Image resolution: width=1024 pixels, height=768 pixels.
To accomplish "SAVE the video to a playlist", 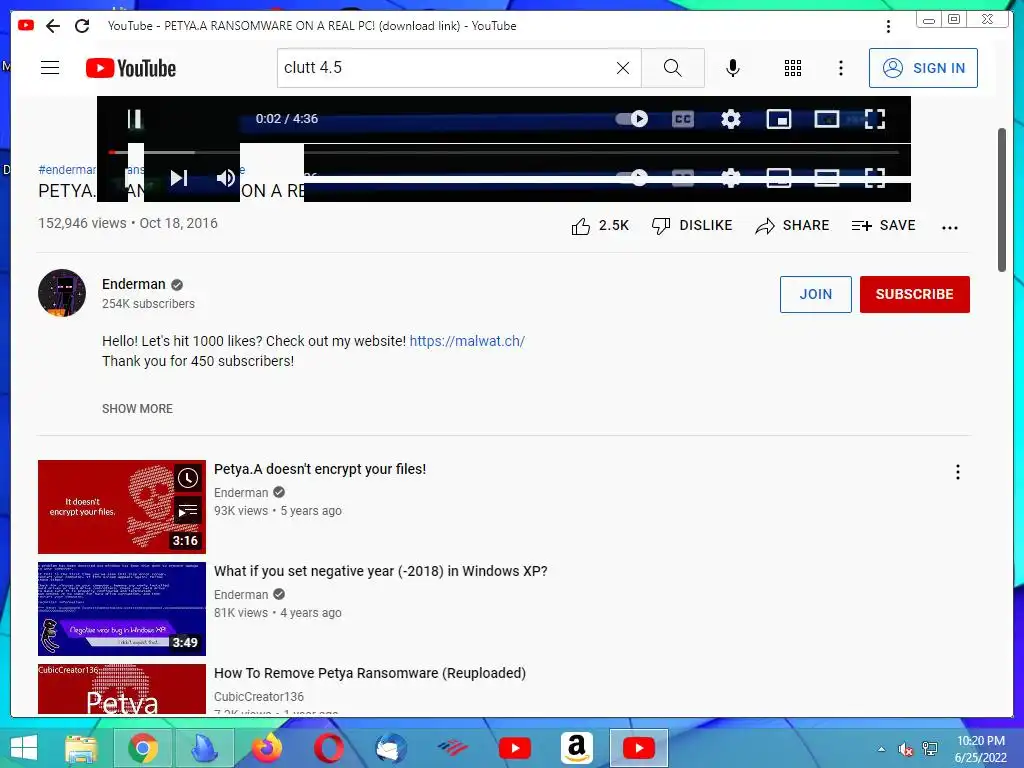I will [x=884, y=226].
